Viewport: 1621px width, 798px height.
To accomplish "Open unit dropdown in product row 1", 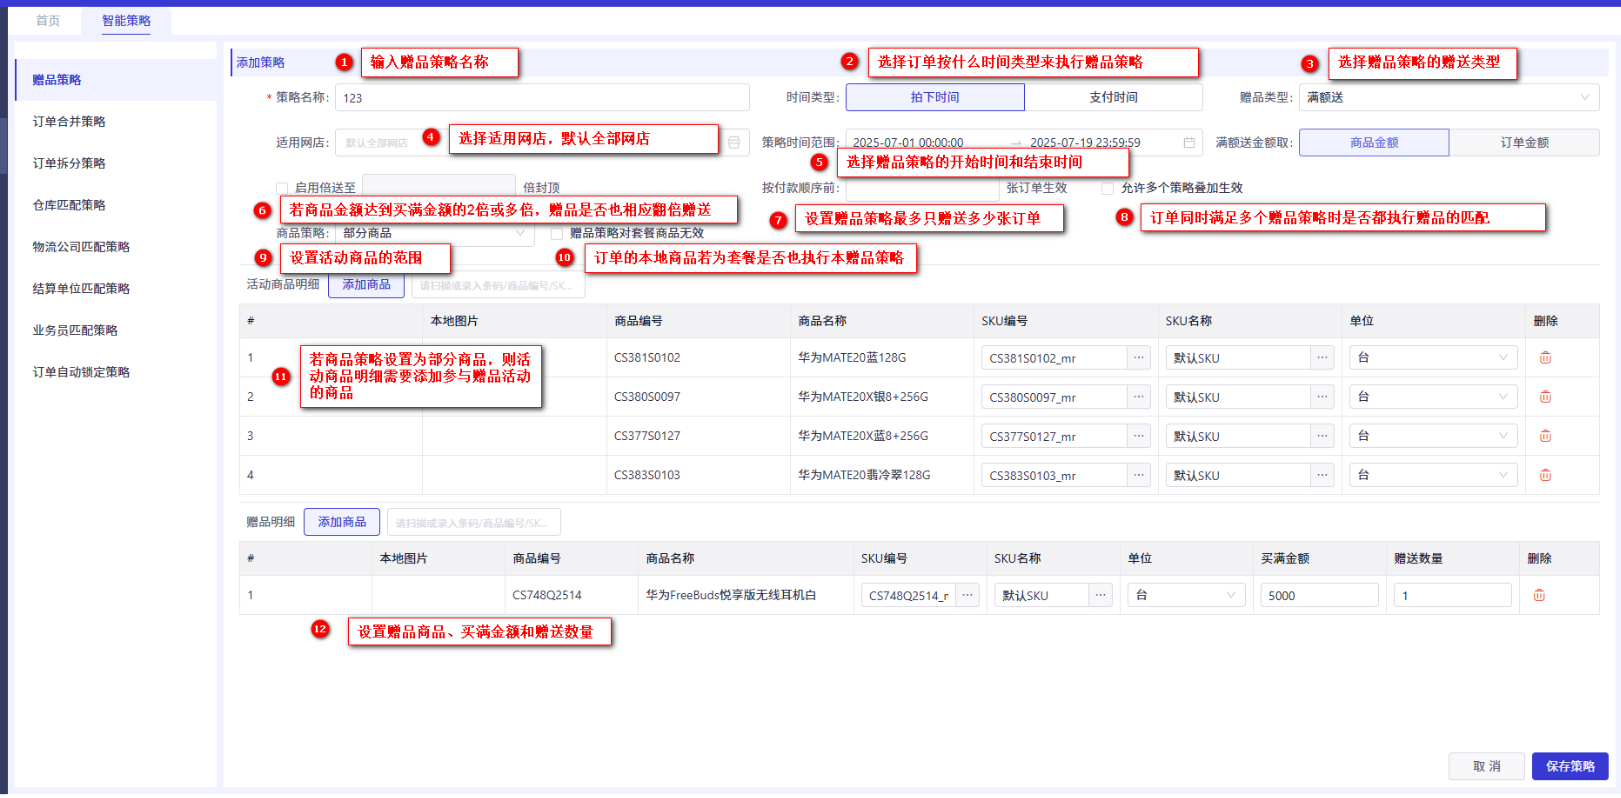I will pos(1433,358).
